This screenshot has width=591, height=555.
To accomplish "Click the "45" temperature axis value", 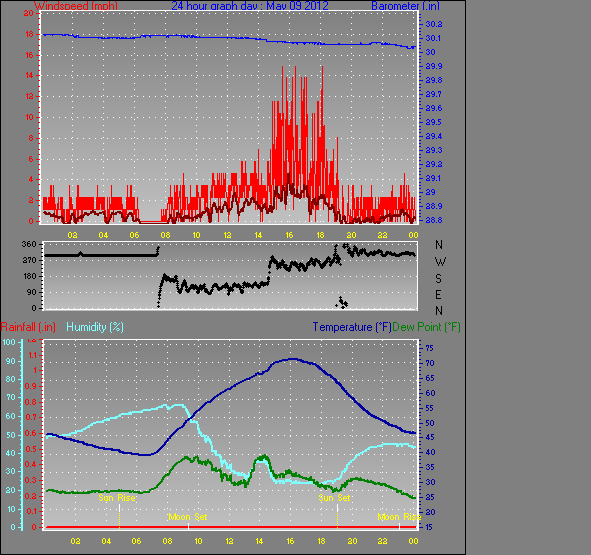I will click(429, 437).
